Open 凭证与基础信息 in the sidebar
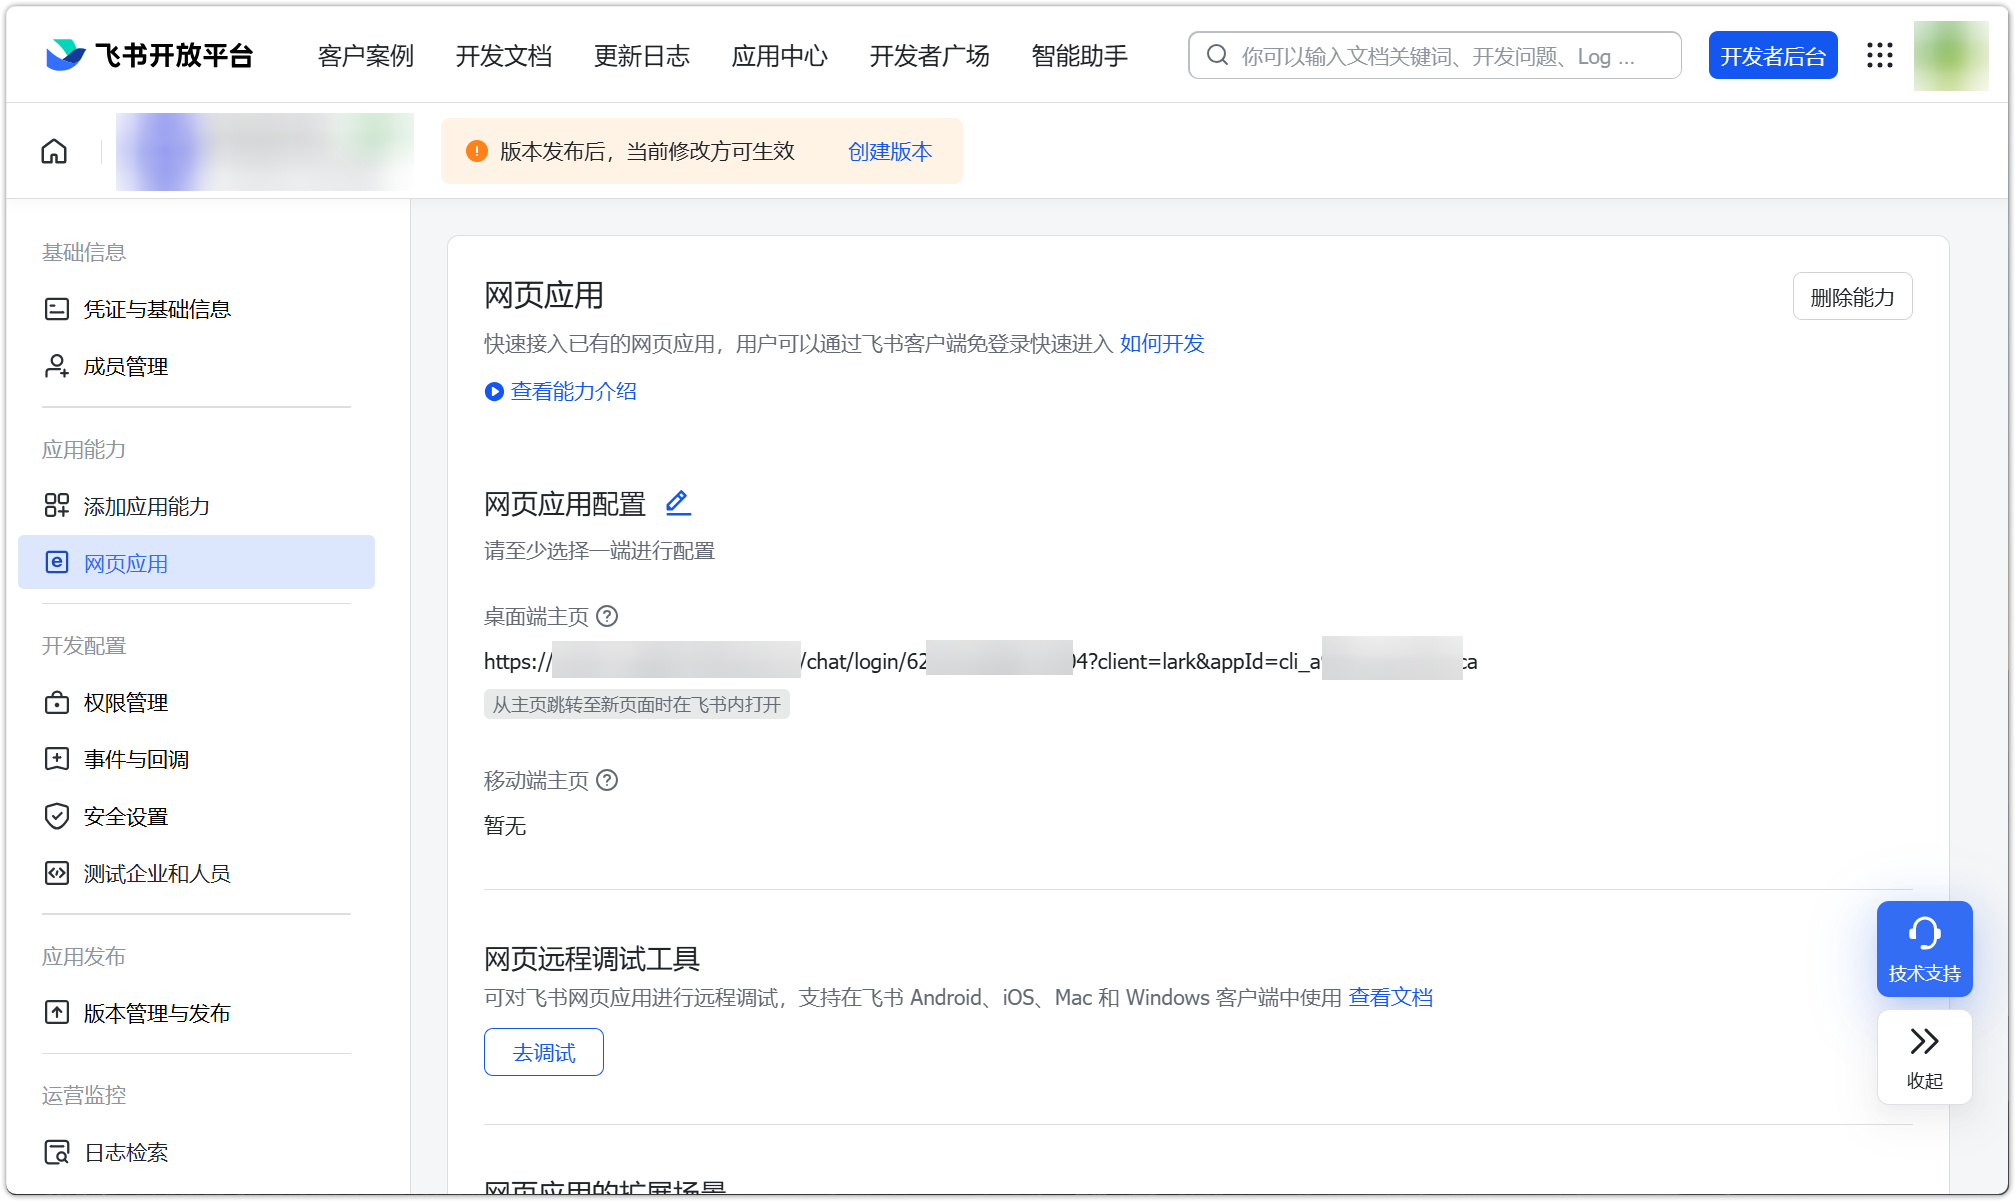The height and width of the screenshot is (1201, 2015). point(157,308)
